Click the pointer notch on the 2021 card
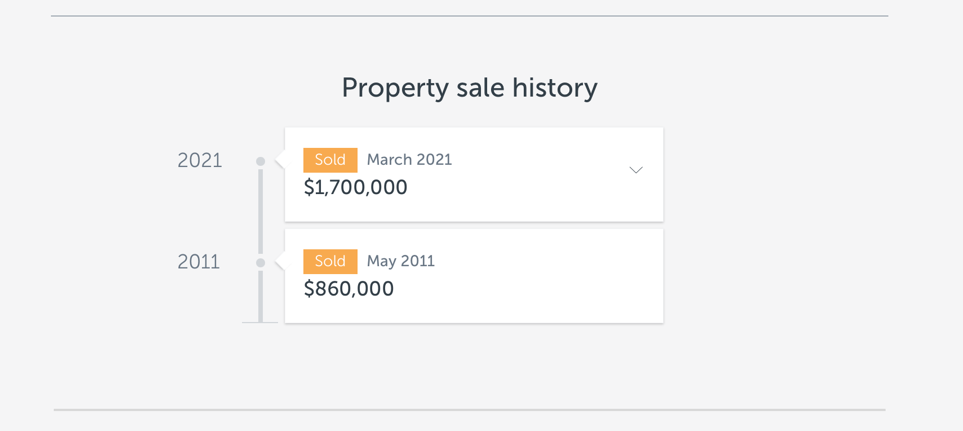Image resolution: width=963 pixels, height=431 pixels. 281,161
